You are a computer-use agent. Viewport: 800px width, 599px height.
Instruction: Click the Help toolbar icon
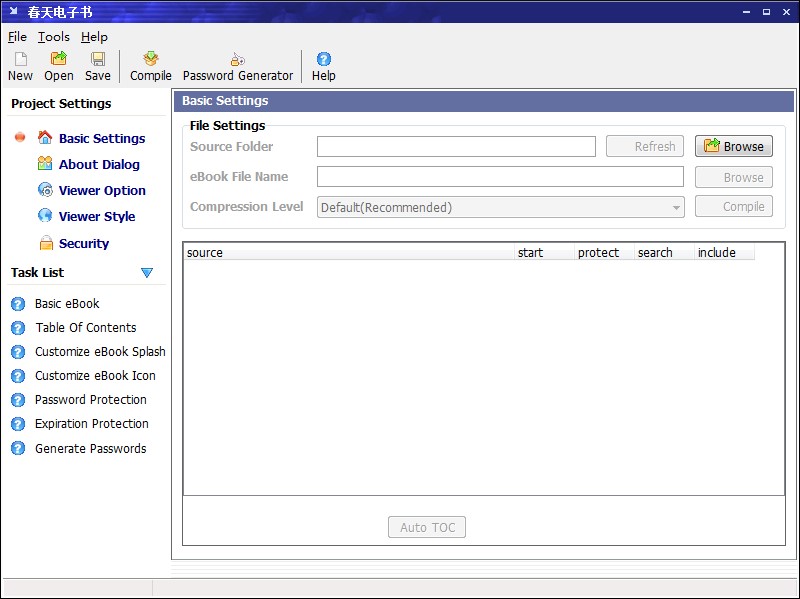coord(323,66)
